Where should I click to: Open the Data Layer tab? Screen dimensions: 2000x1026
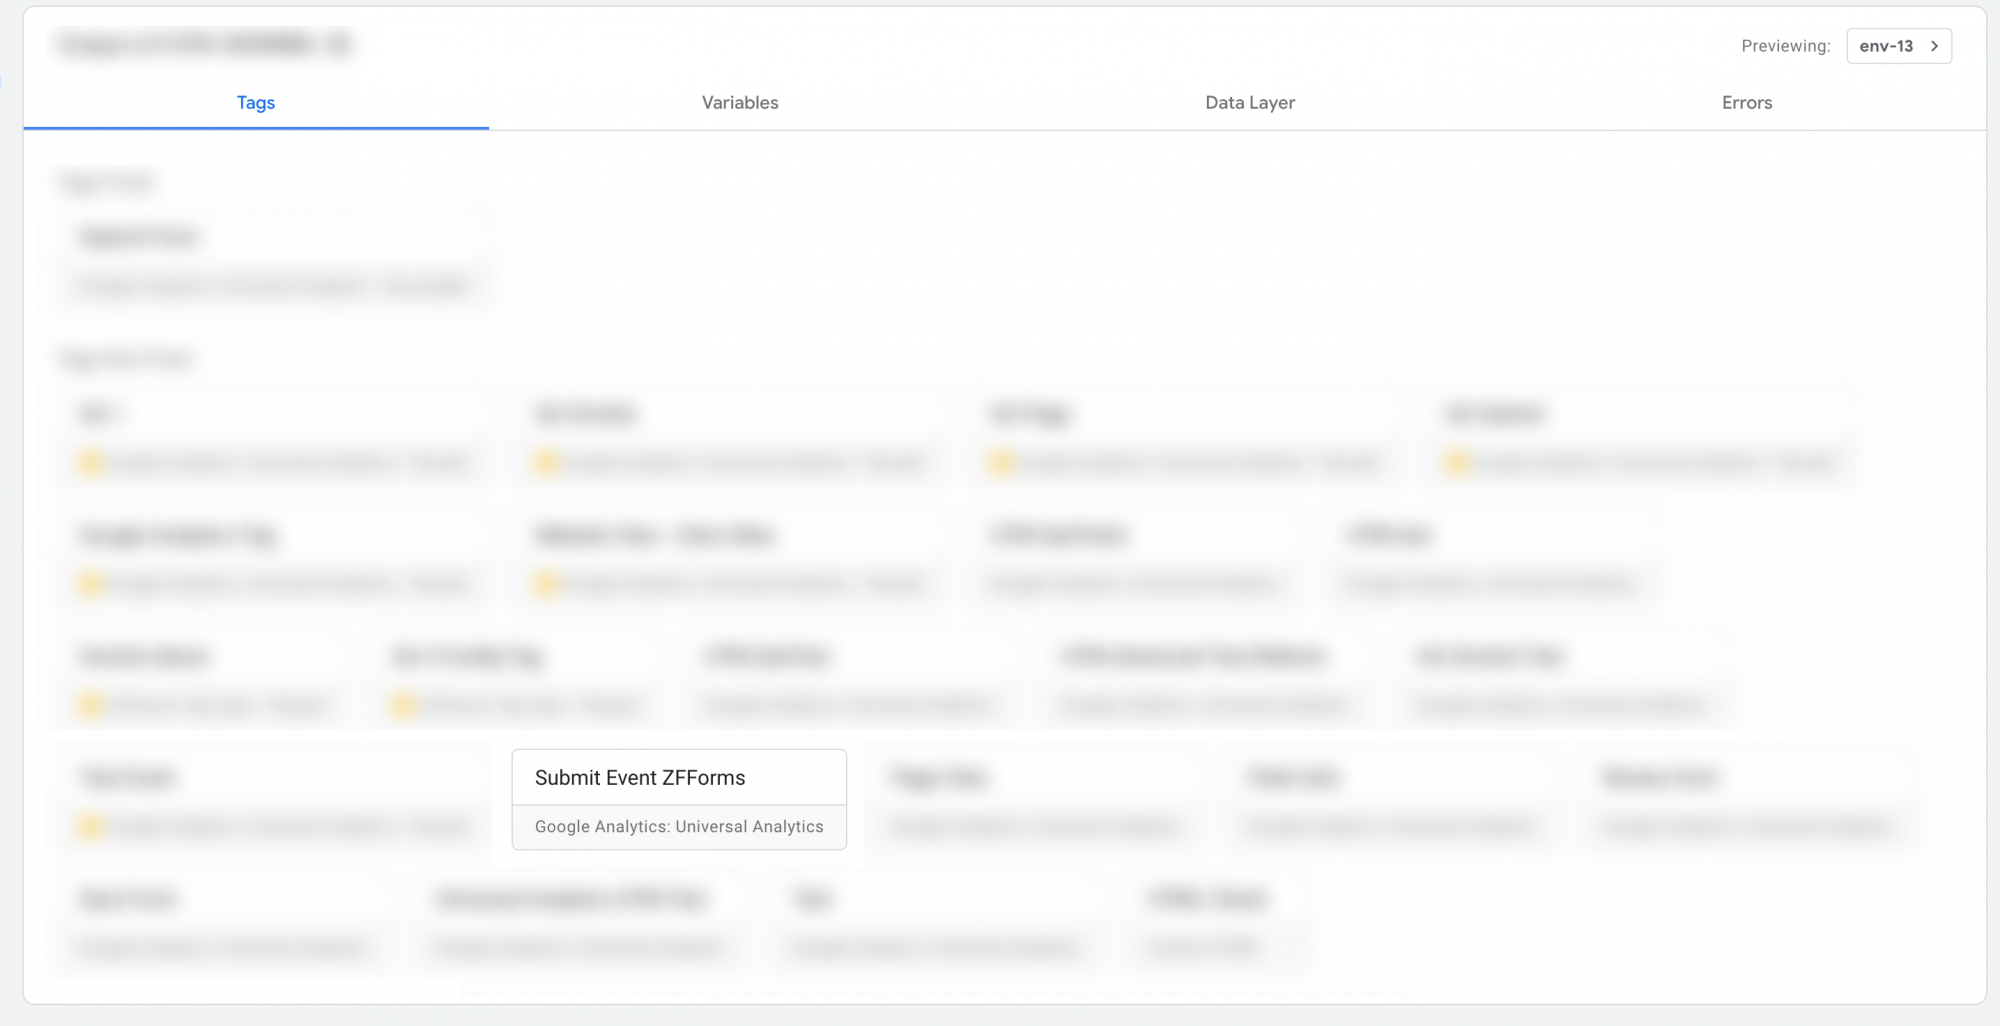[1249, 102]
